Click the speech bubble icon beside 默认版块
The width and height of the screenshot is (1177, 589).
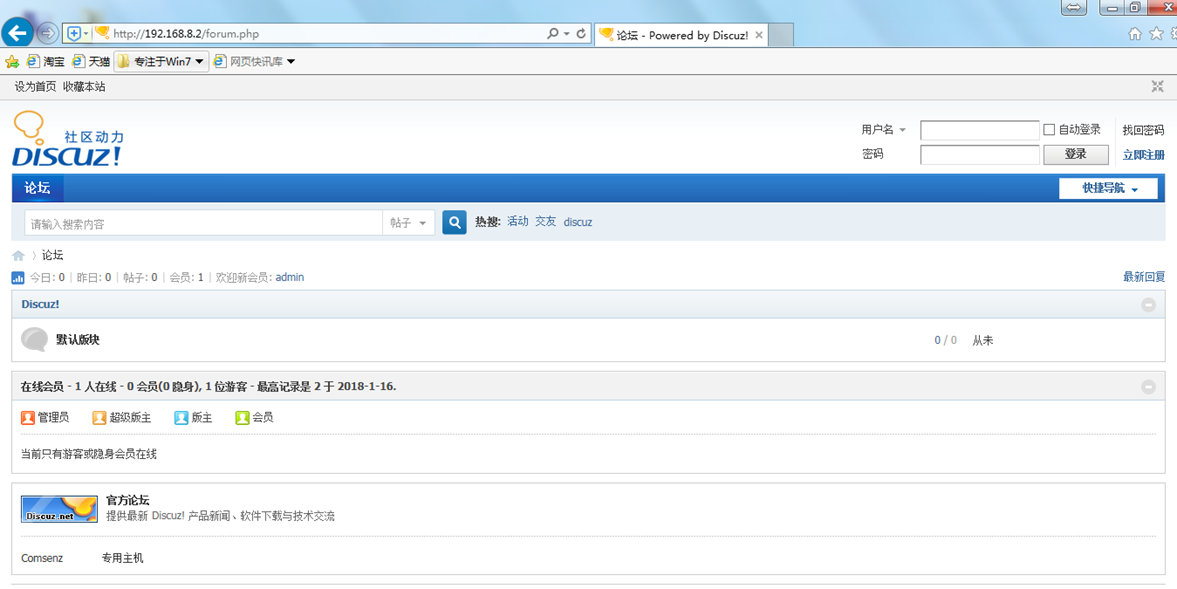pos(35,340)
